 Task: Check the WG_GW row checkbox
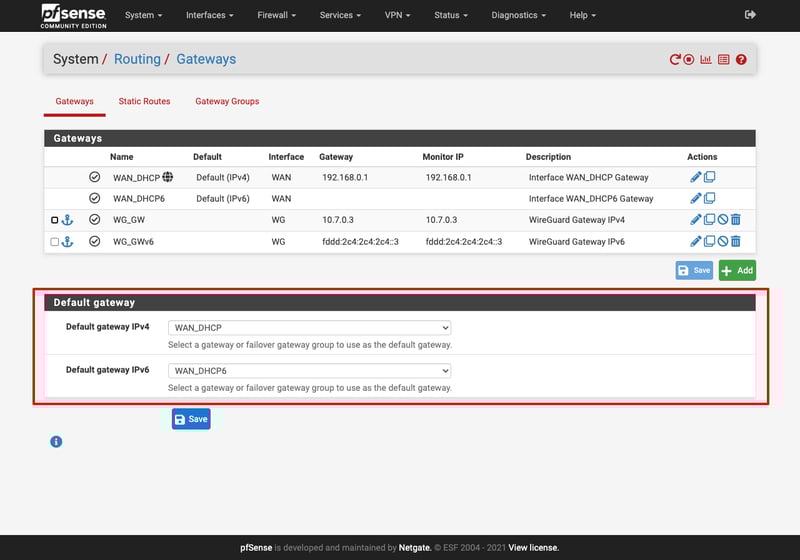coord(55,220)
